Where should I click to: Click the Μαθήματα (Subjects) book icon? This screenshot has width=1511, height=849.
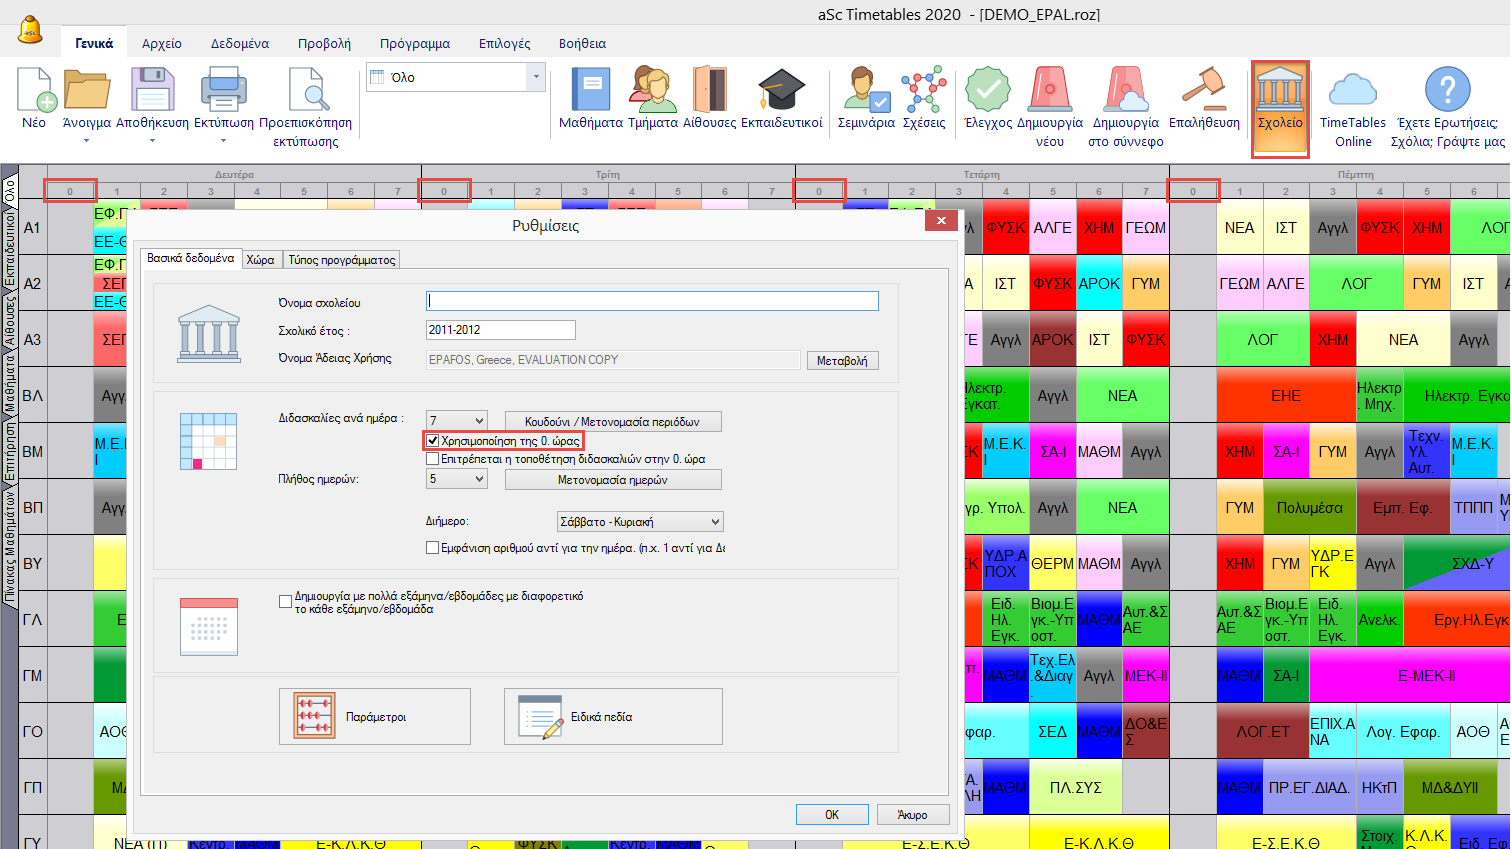tap(590, 90)
